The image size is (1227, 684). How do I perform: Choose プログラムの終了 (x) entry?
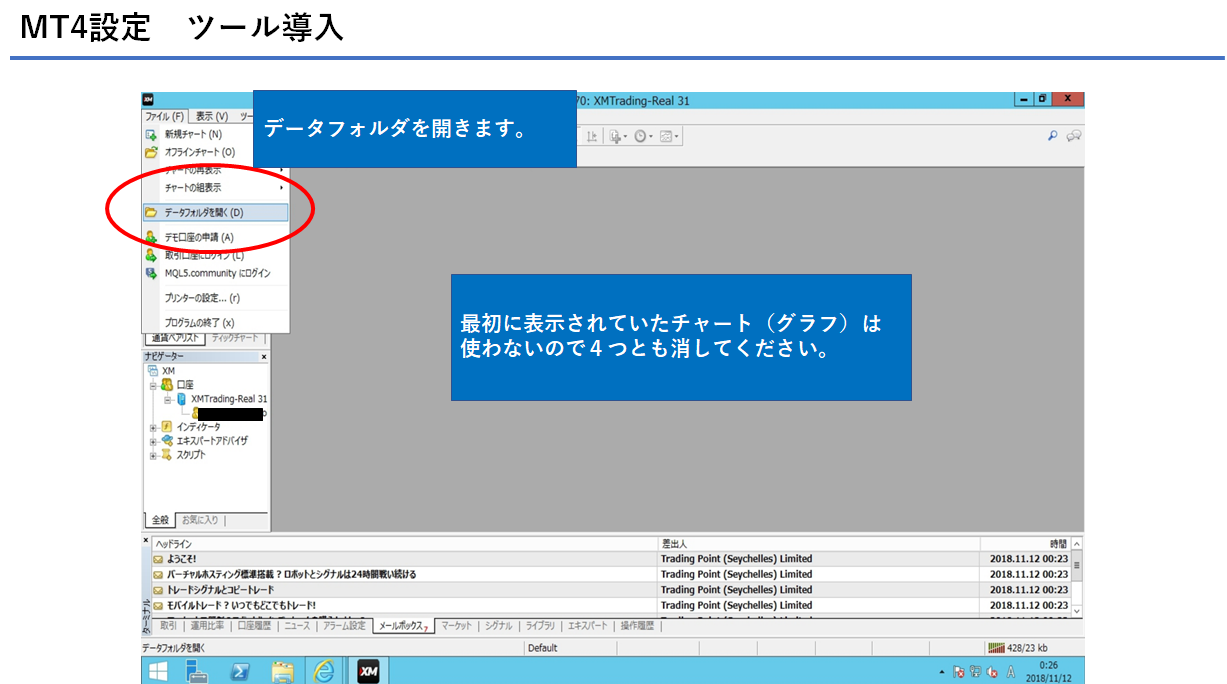[199, 322]
